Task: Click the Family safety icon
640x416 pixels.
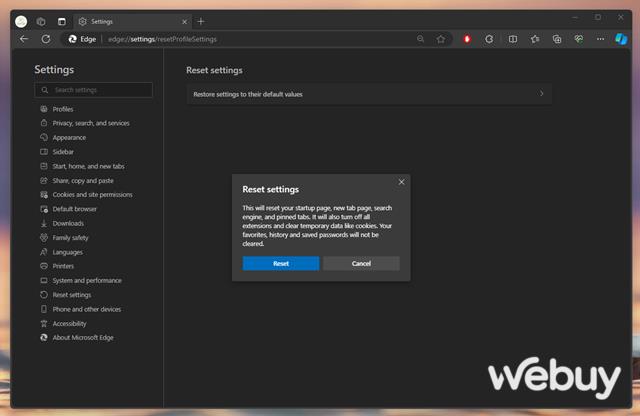Action: (44, 237)
